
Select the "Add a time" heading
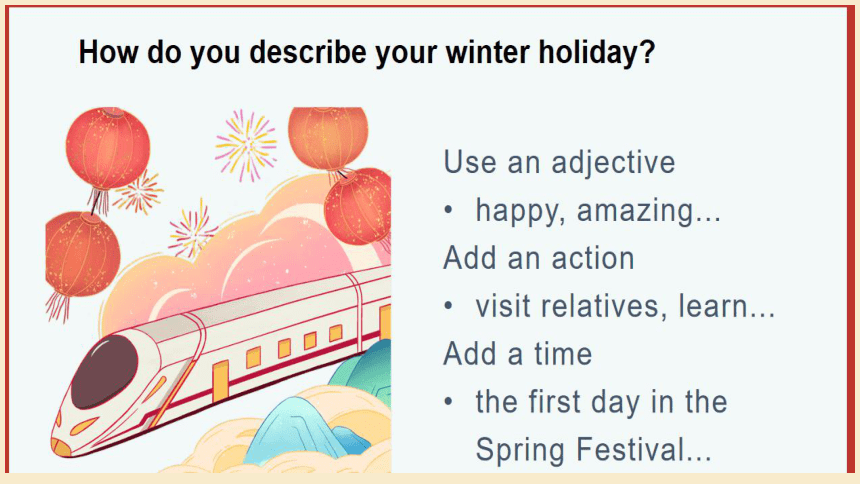tap(518, 354)
